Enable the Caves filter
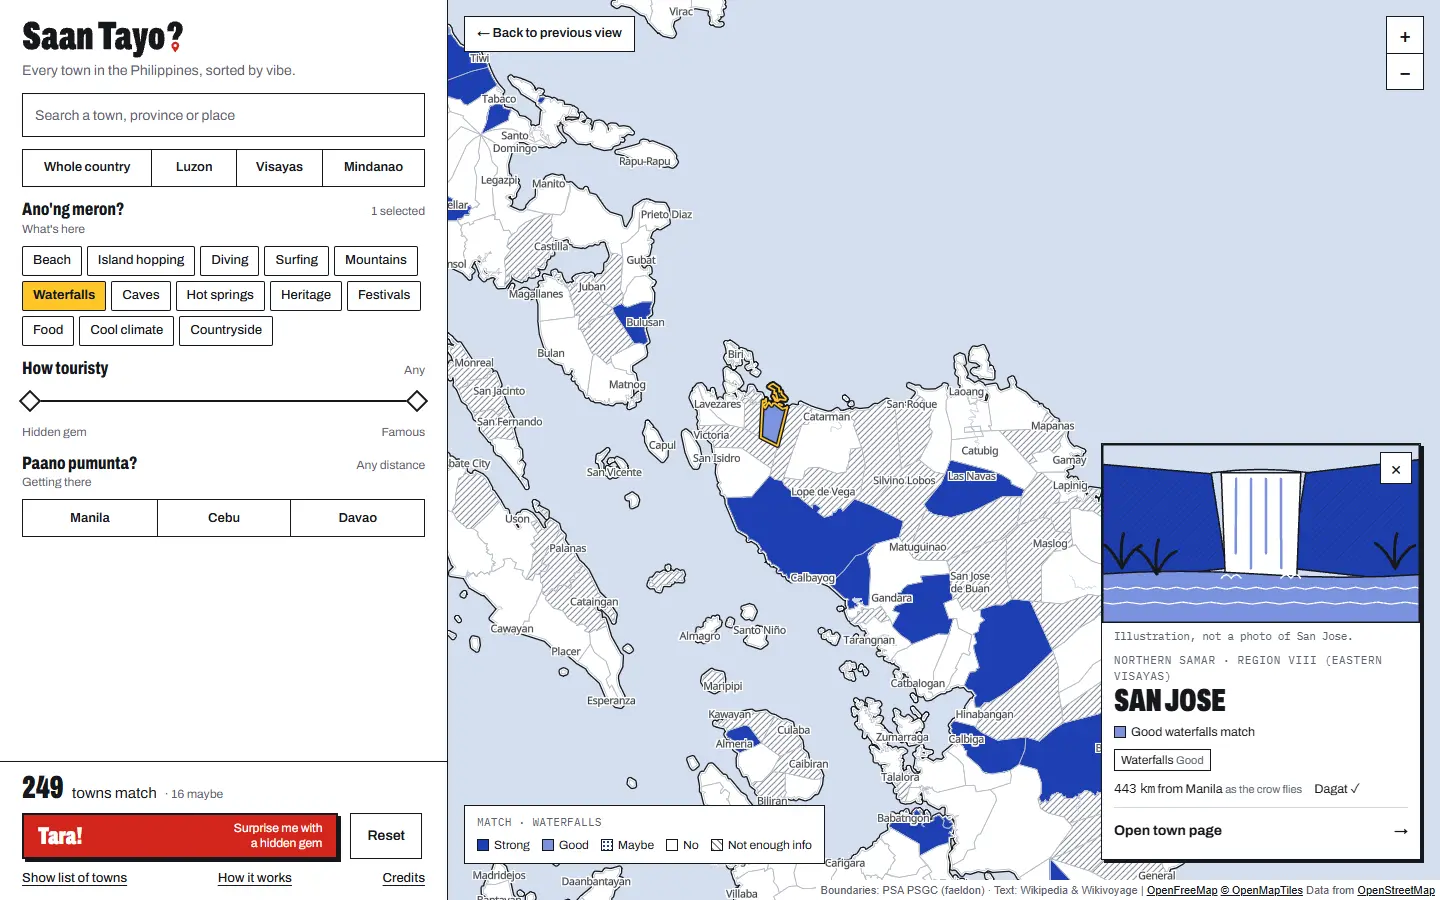1440x900 pixels. pos(141,295)
